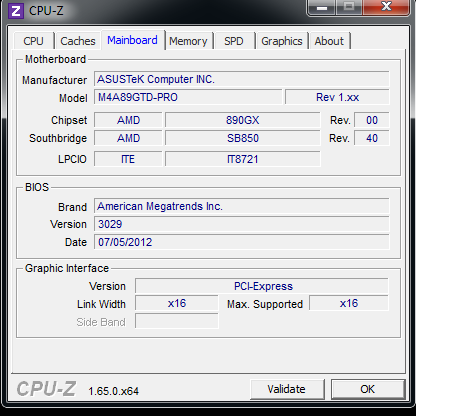Click the empty Side Band field
Screen dimensions: 450x416
point(177,322)
